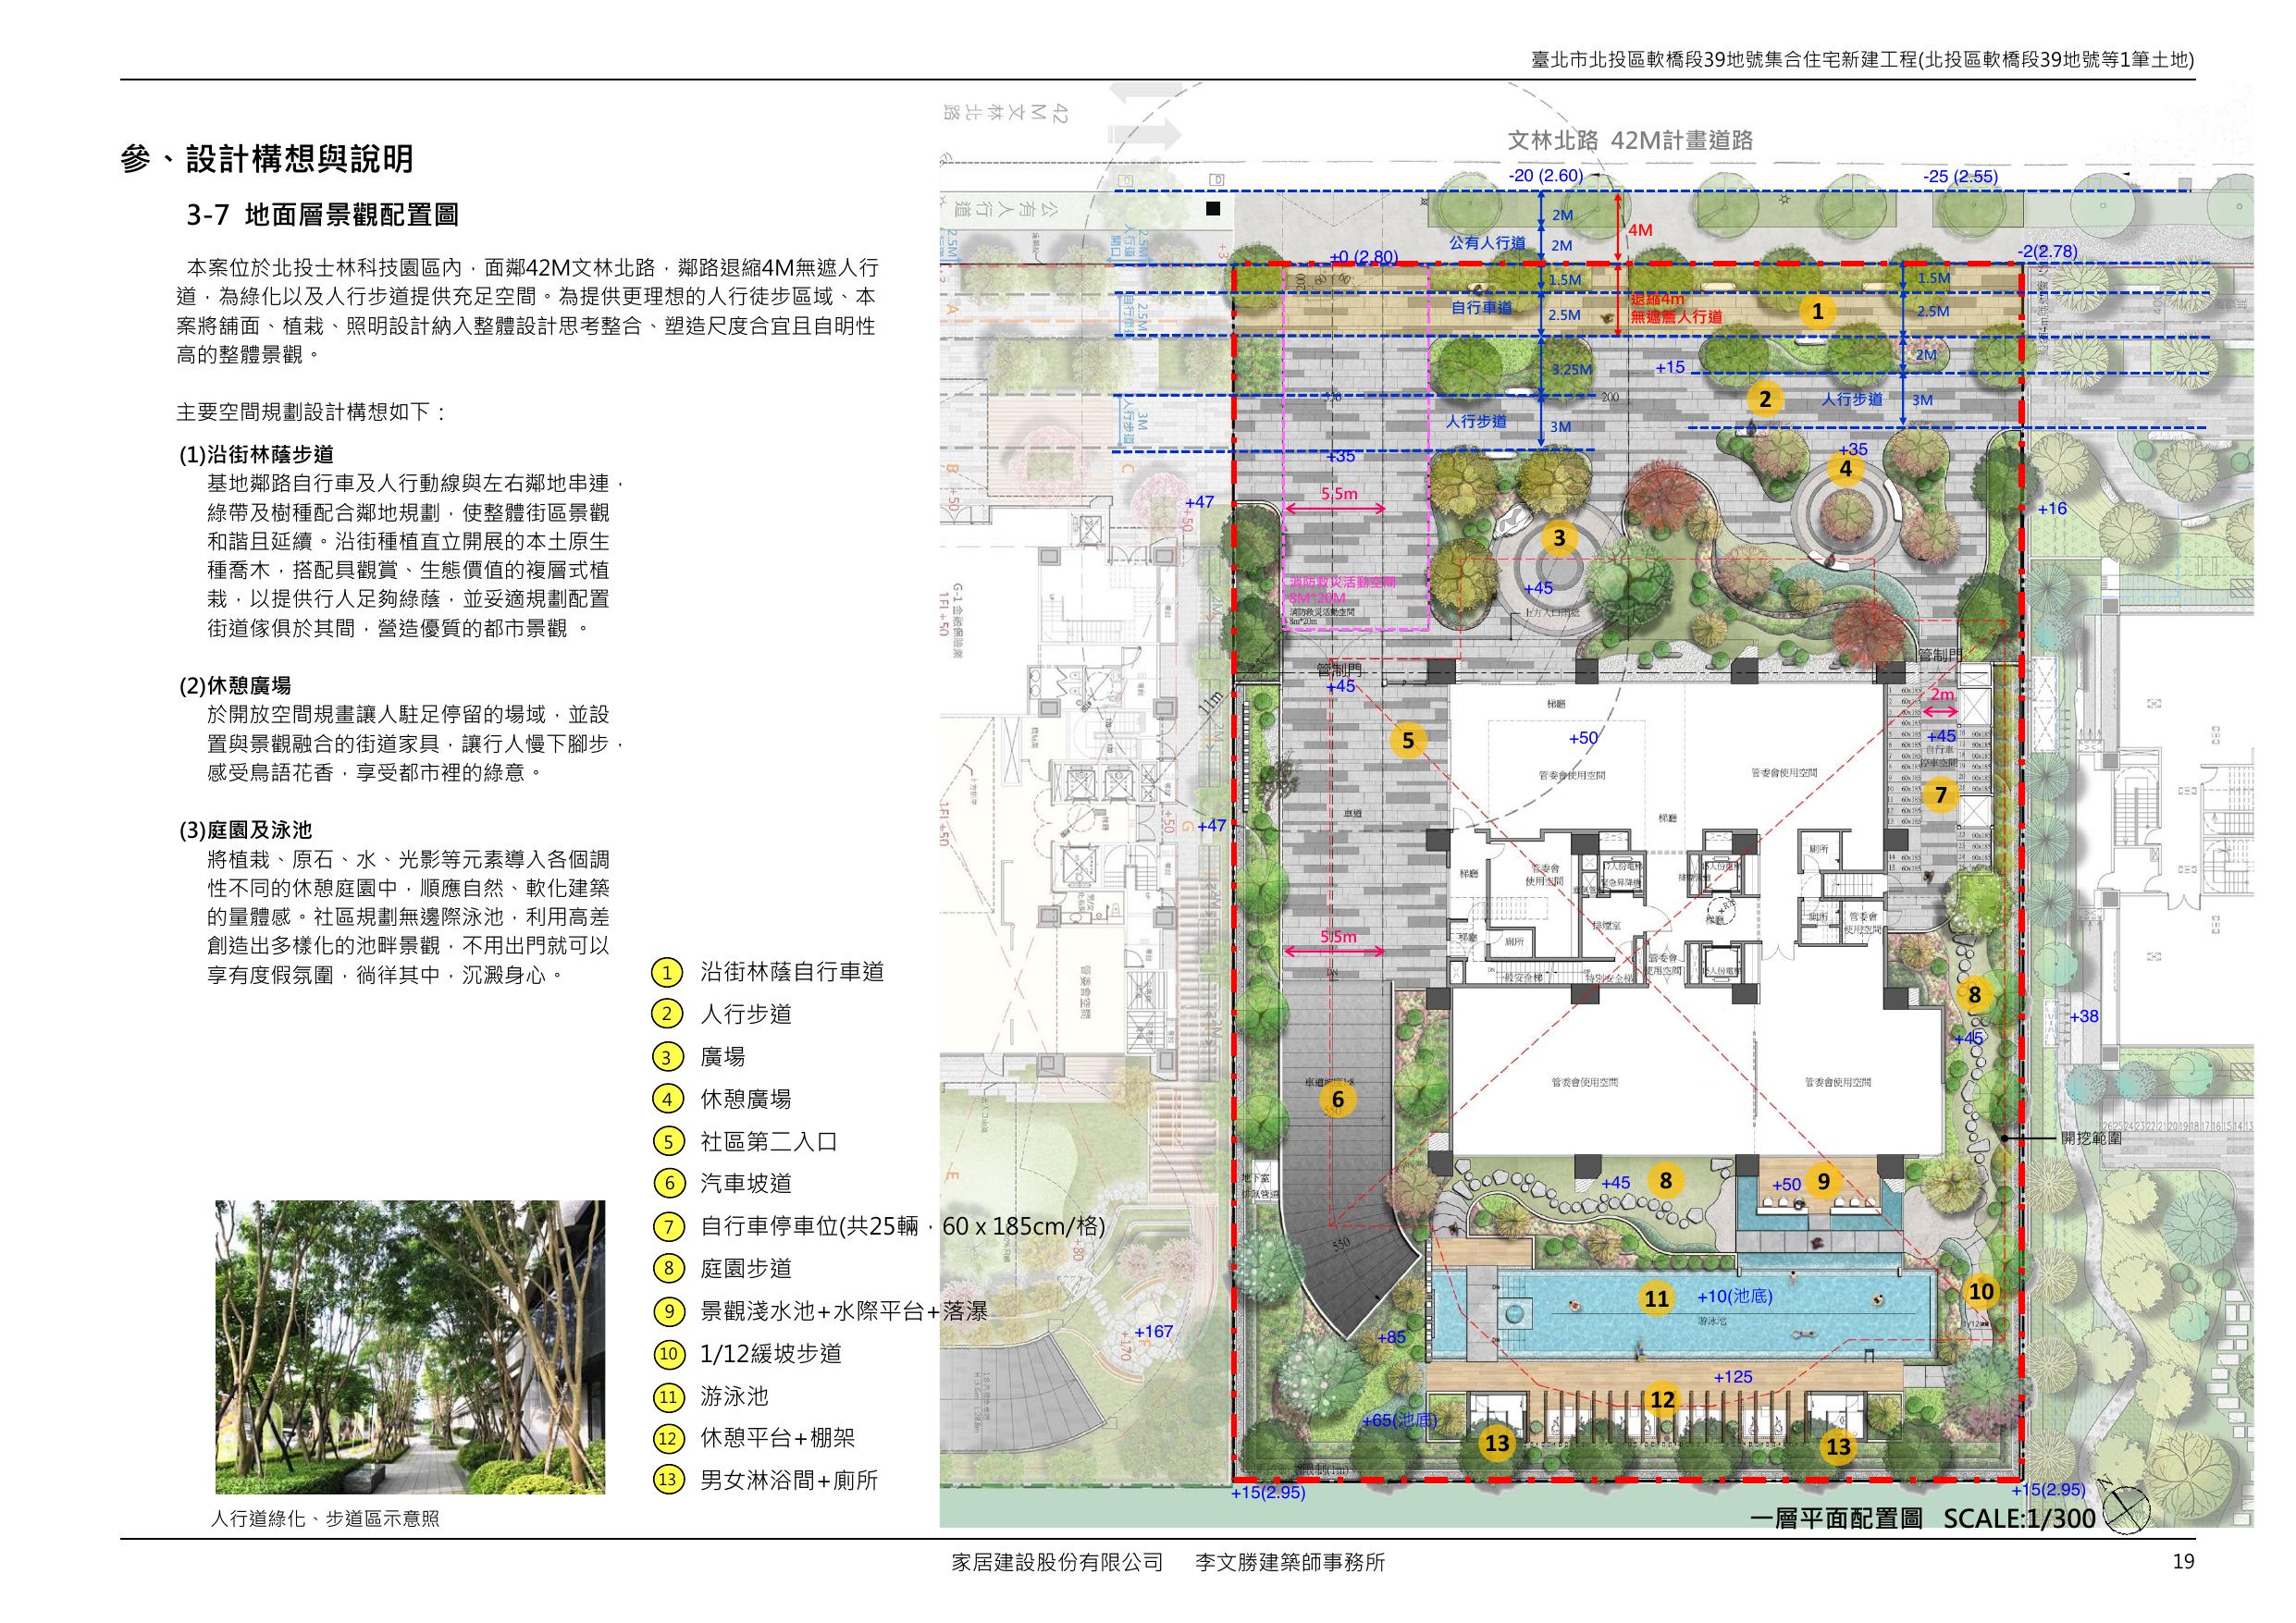Click the 汽車坡道 legend label
This screenshot has height=1623, width=2296.
click(746, 1183)
